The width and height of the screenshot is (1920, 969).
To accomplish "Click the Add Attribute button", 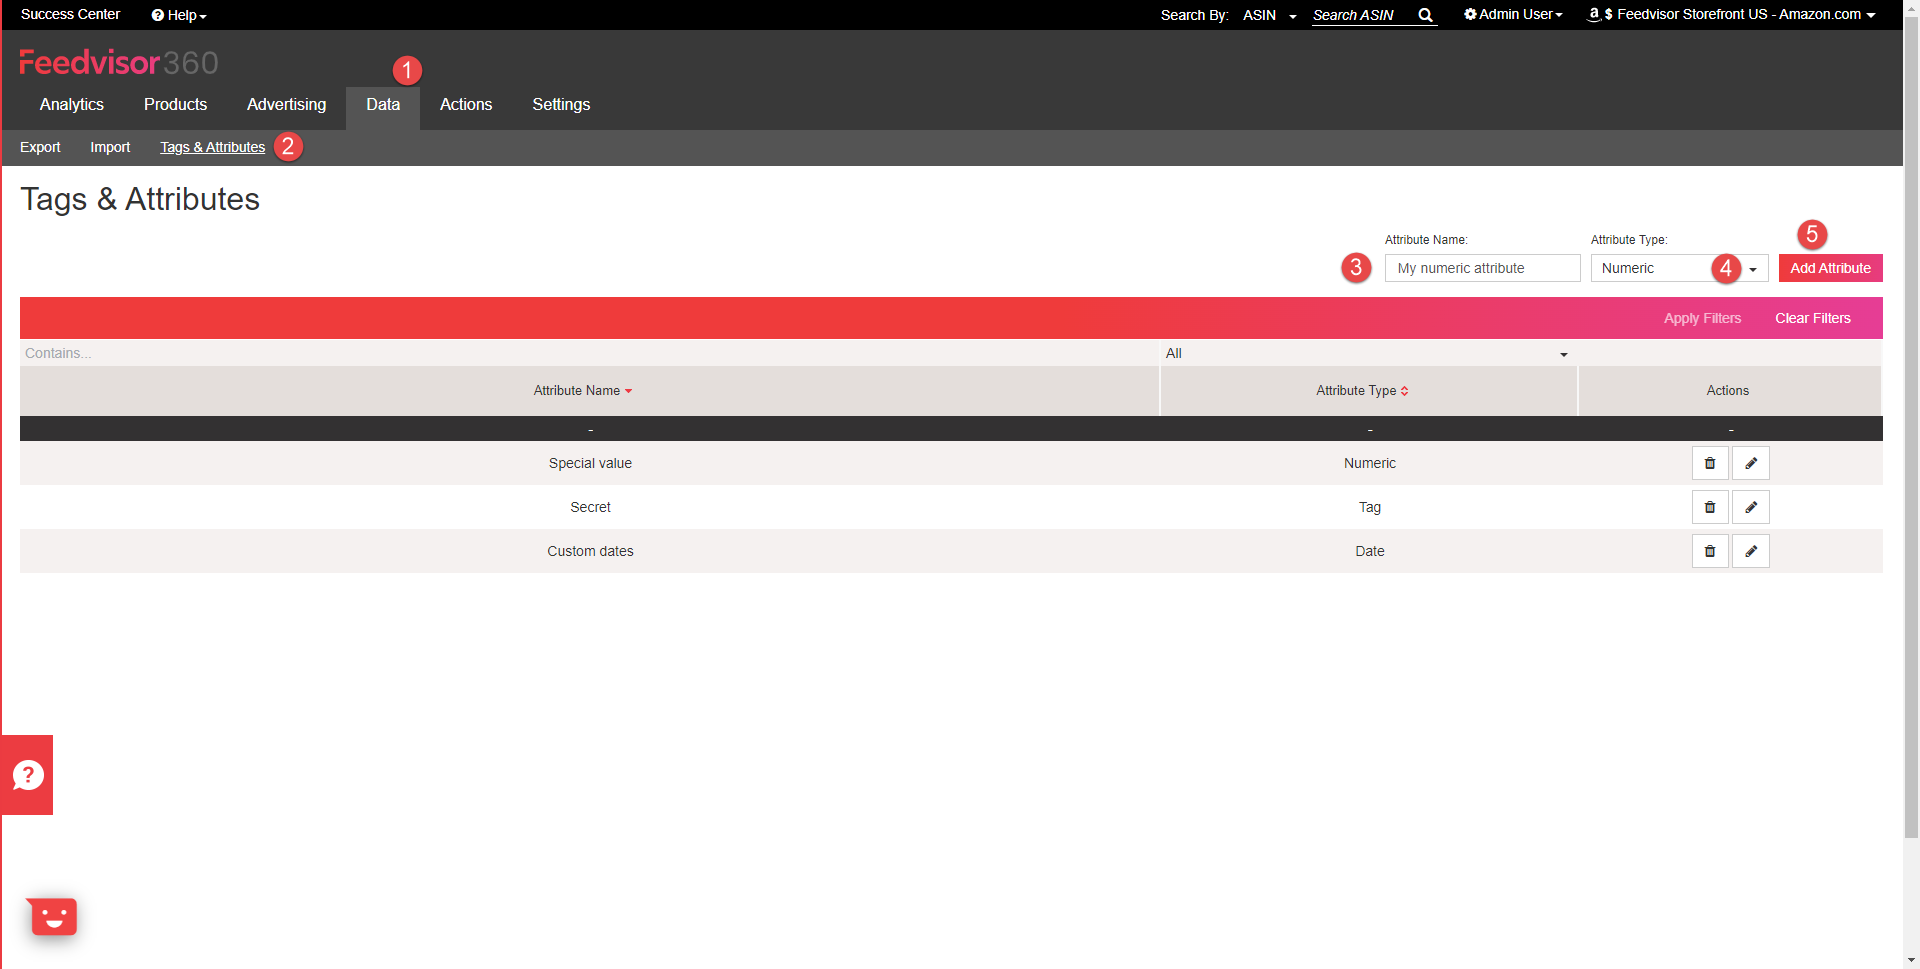I will [1830, 268].
